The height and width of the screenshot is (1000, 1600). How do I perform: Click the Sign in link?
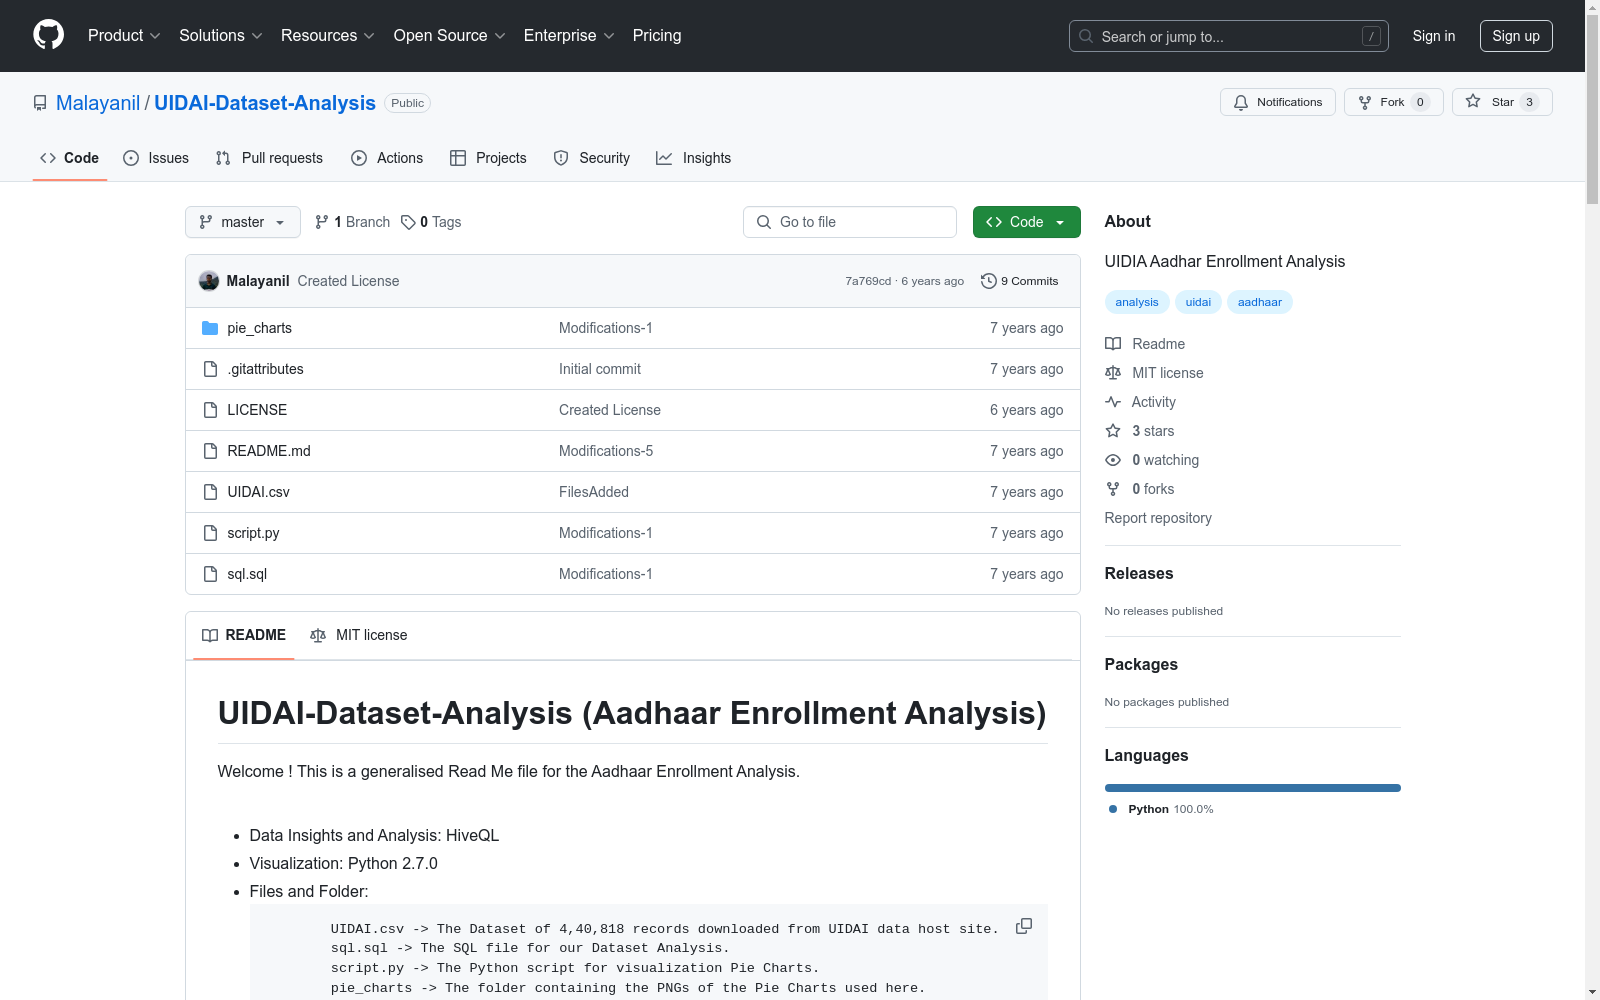point(1434,36)
